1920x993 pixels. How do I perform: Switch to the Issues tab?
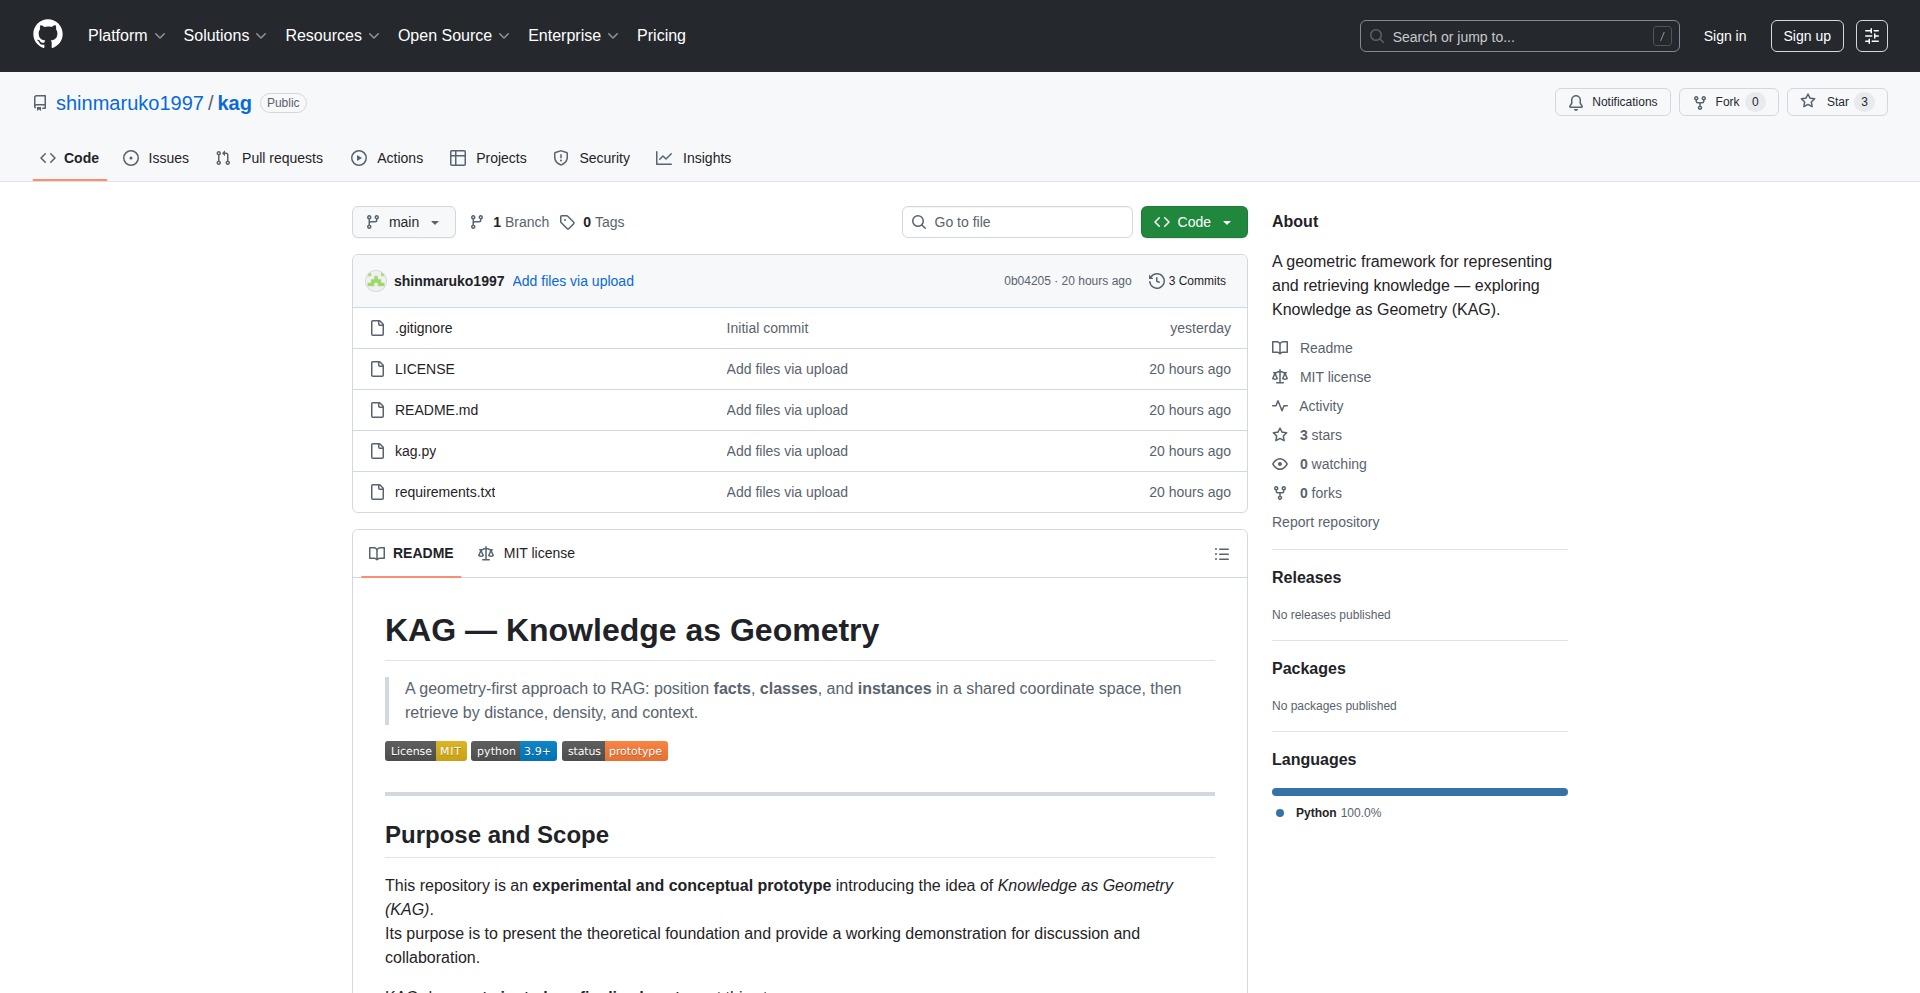pos(156,158)
